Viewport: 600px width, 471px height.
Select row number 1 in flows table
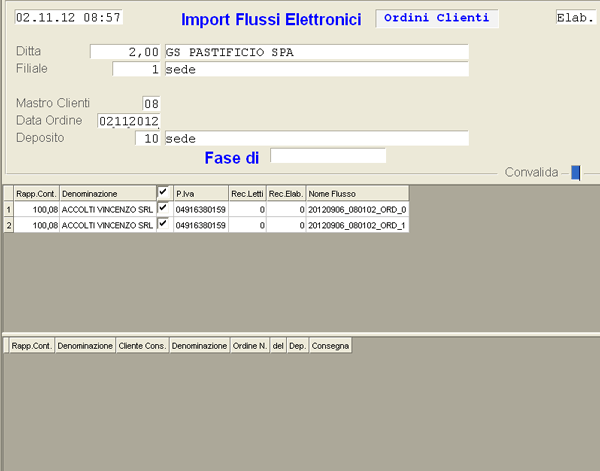pos(8,209)
